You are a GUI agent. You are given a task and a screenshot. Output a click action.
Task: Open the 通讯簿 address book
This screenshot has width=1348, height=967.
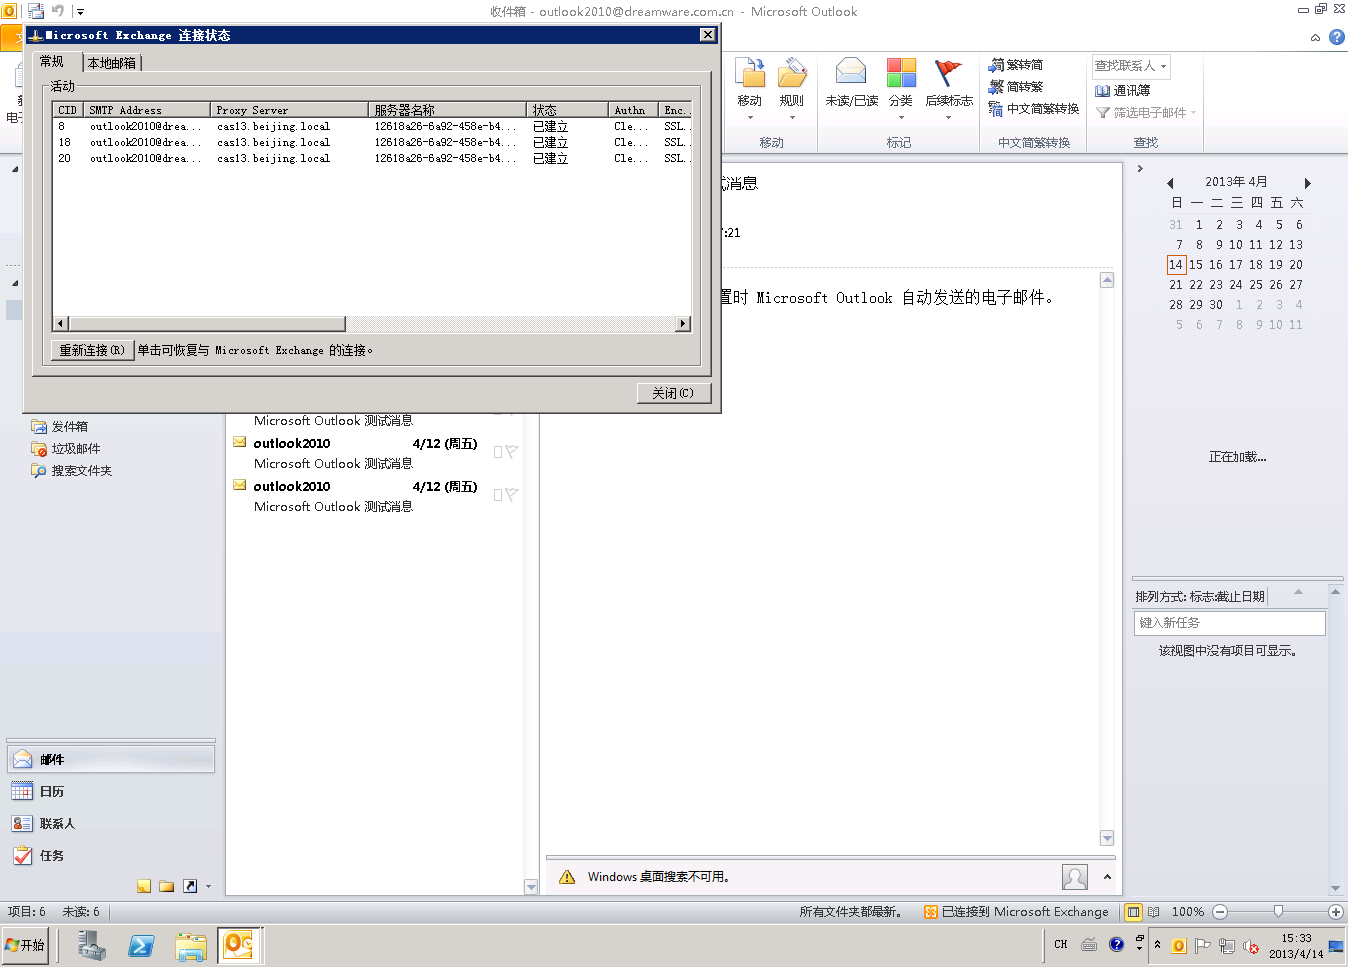1123,90
